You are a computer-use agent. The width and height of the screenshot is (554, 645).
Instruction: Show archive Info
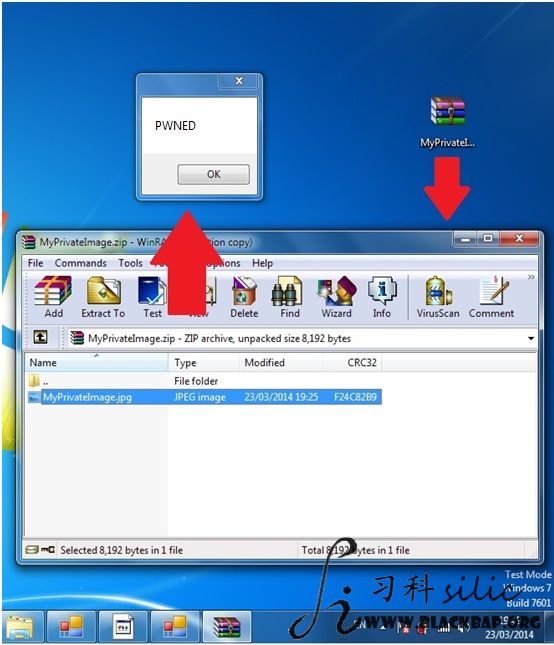(x=382, y=297)
